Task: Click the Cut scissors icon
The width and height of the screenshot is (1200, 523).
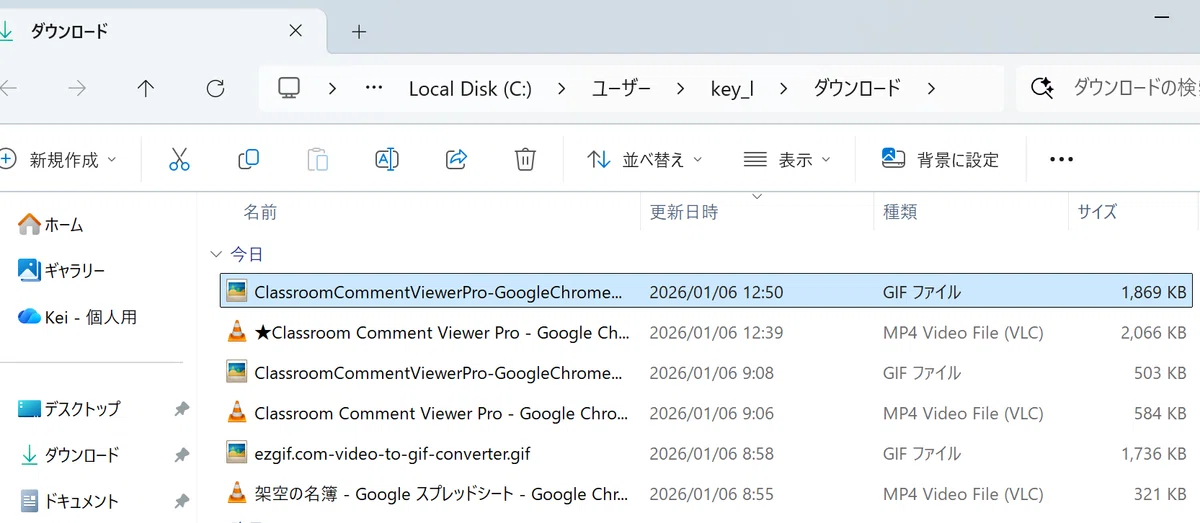Action: 179,159
